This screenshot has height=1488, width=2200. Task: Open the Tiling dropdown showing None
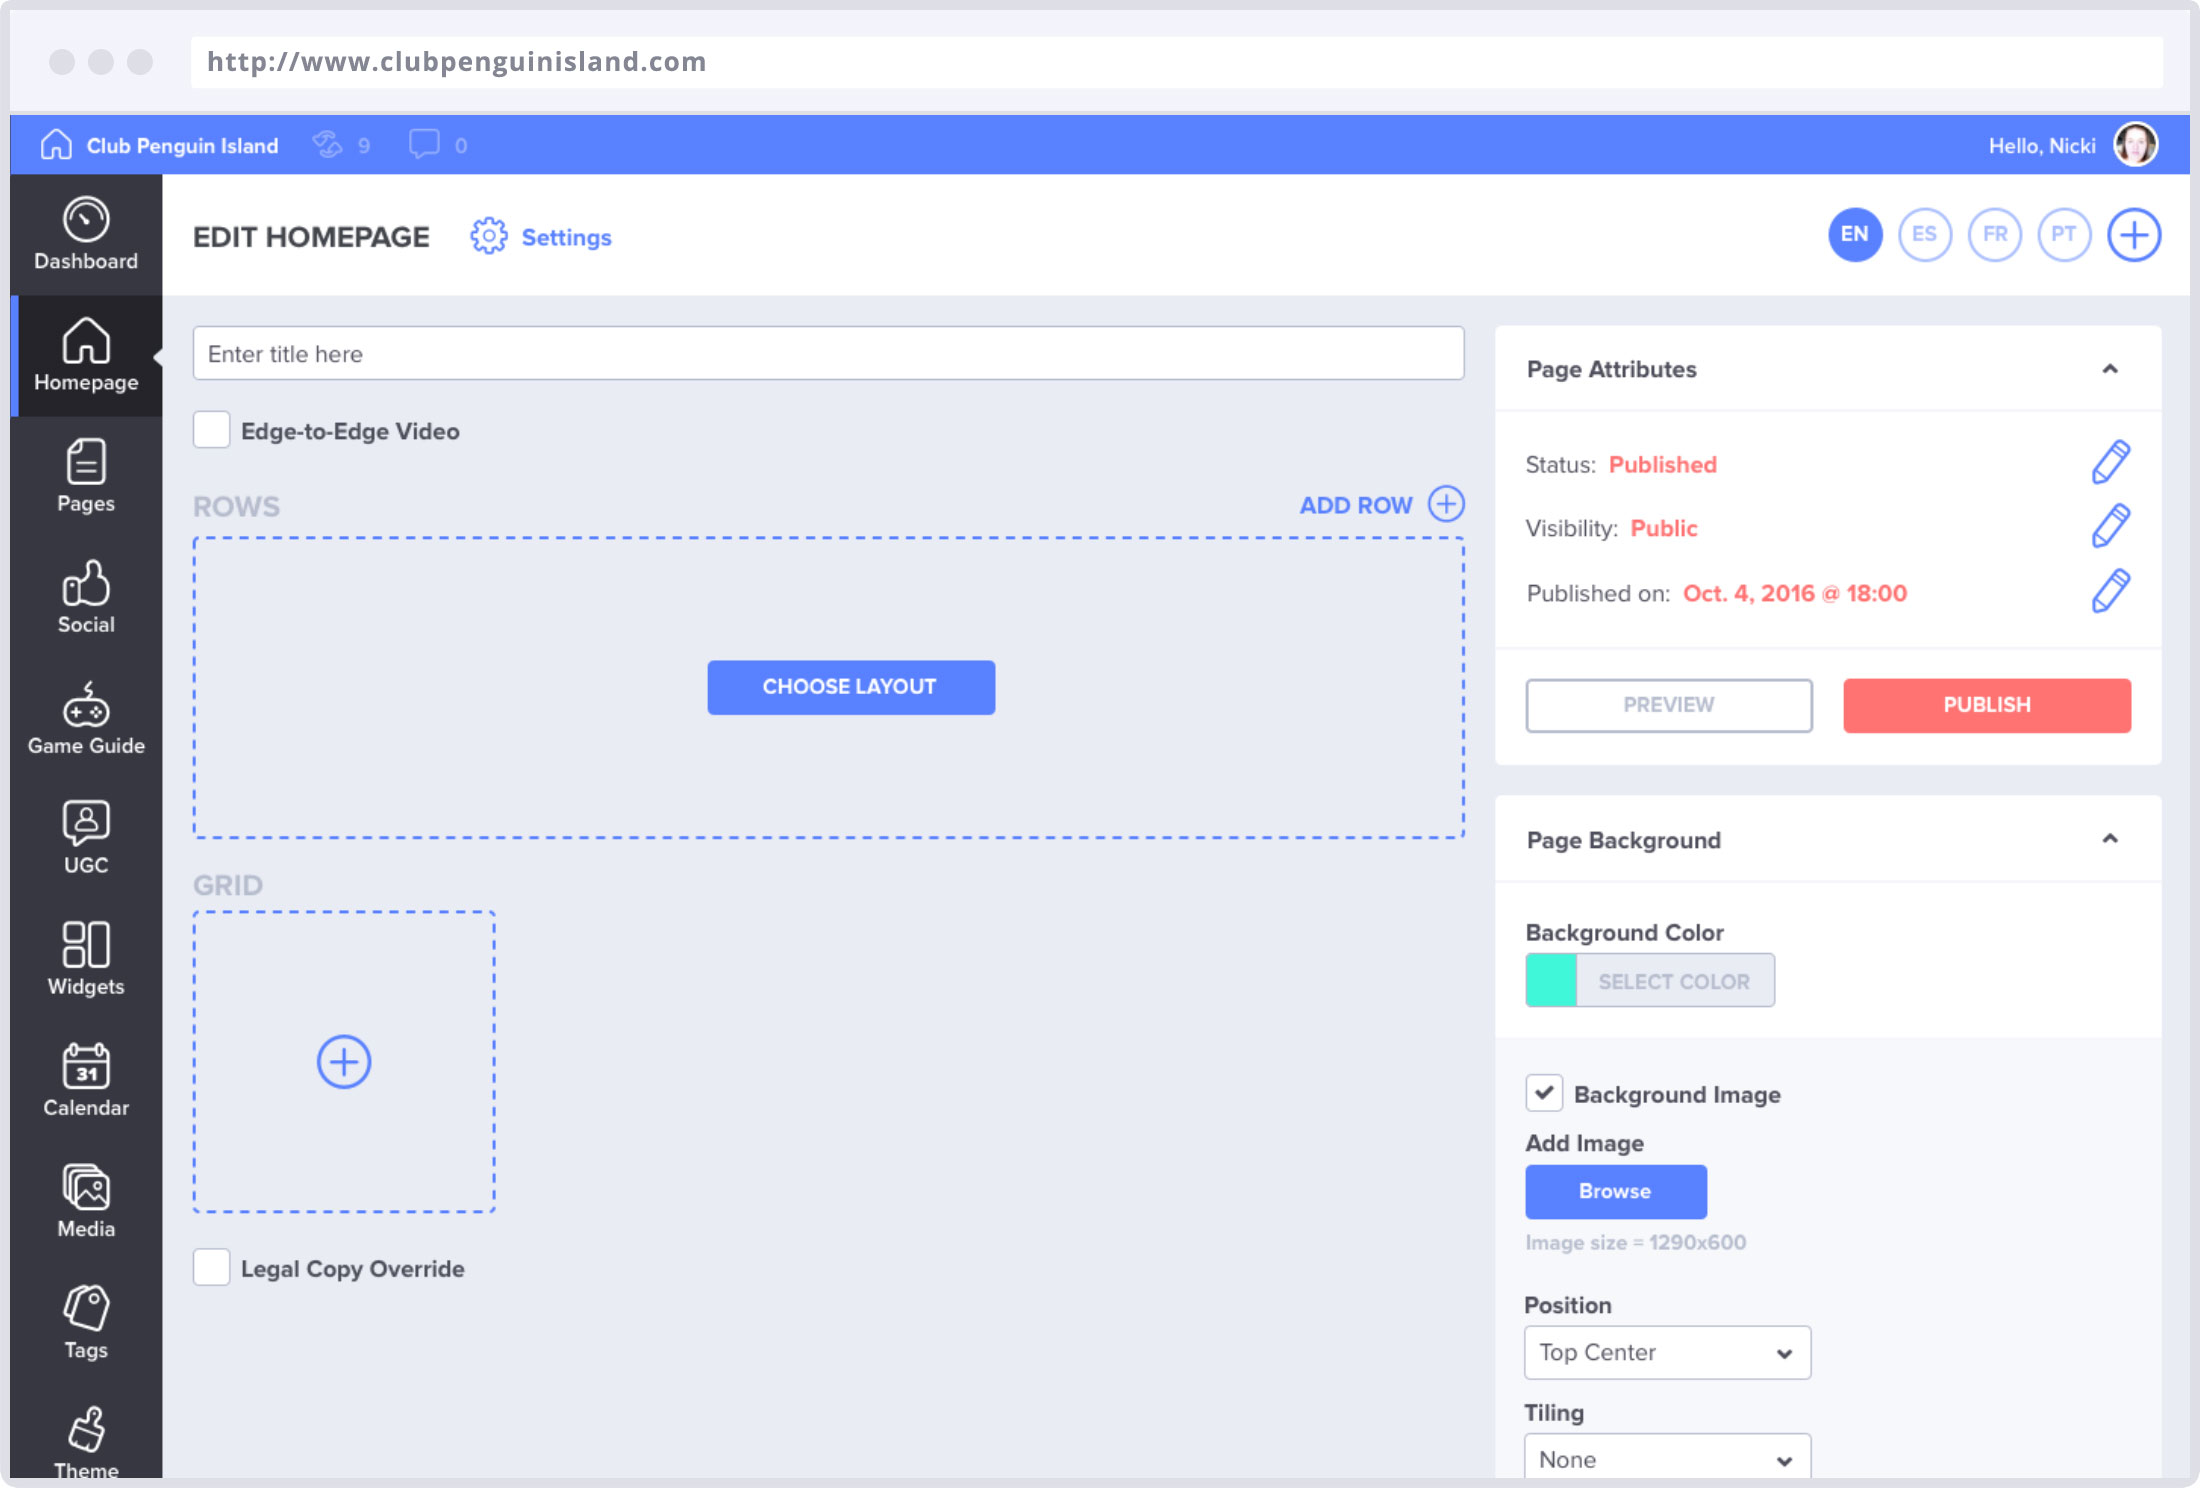point(1667,1458)
